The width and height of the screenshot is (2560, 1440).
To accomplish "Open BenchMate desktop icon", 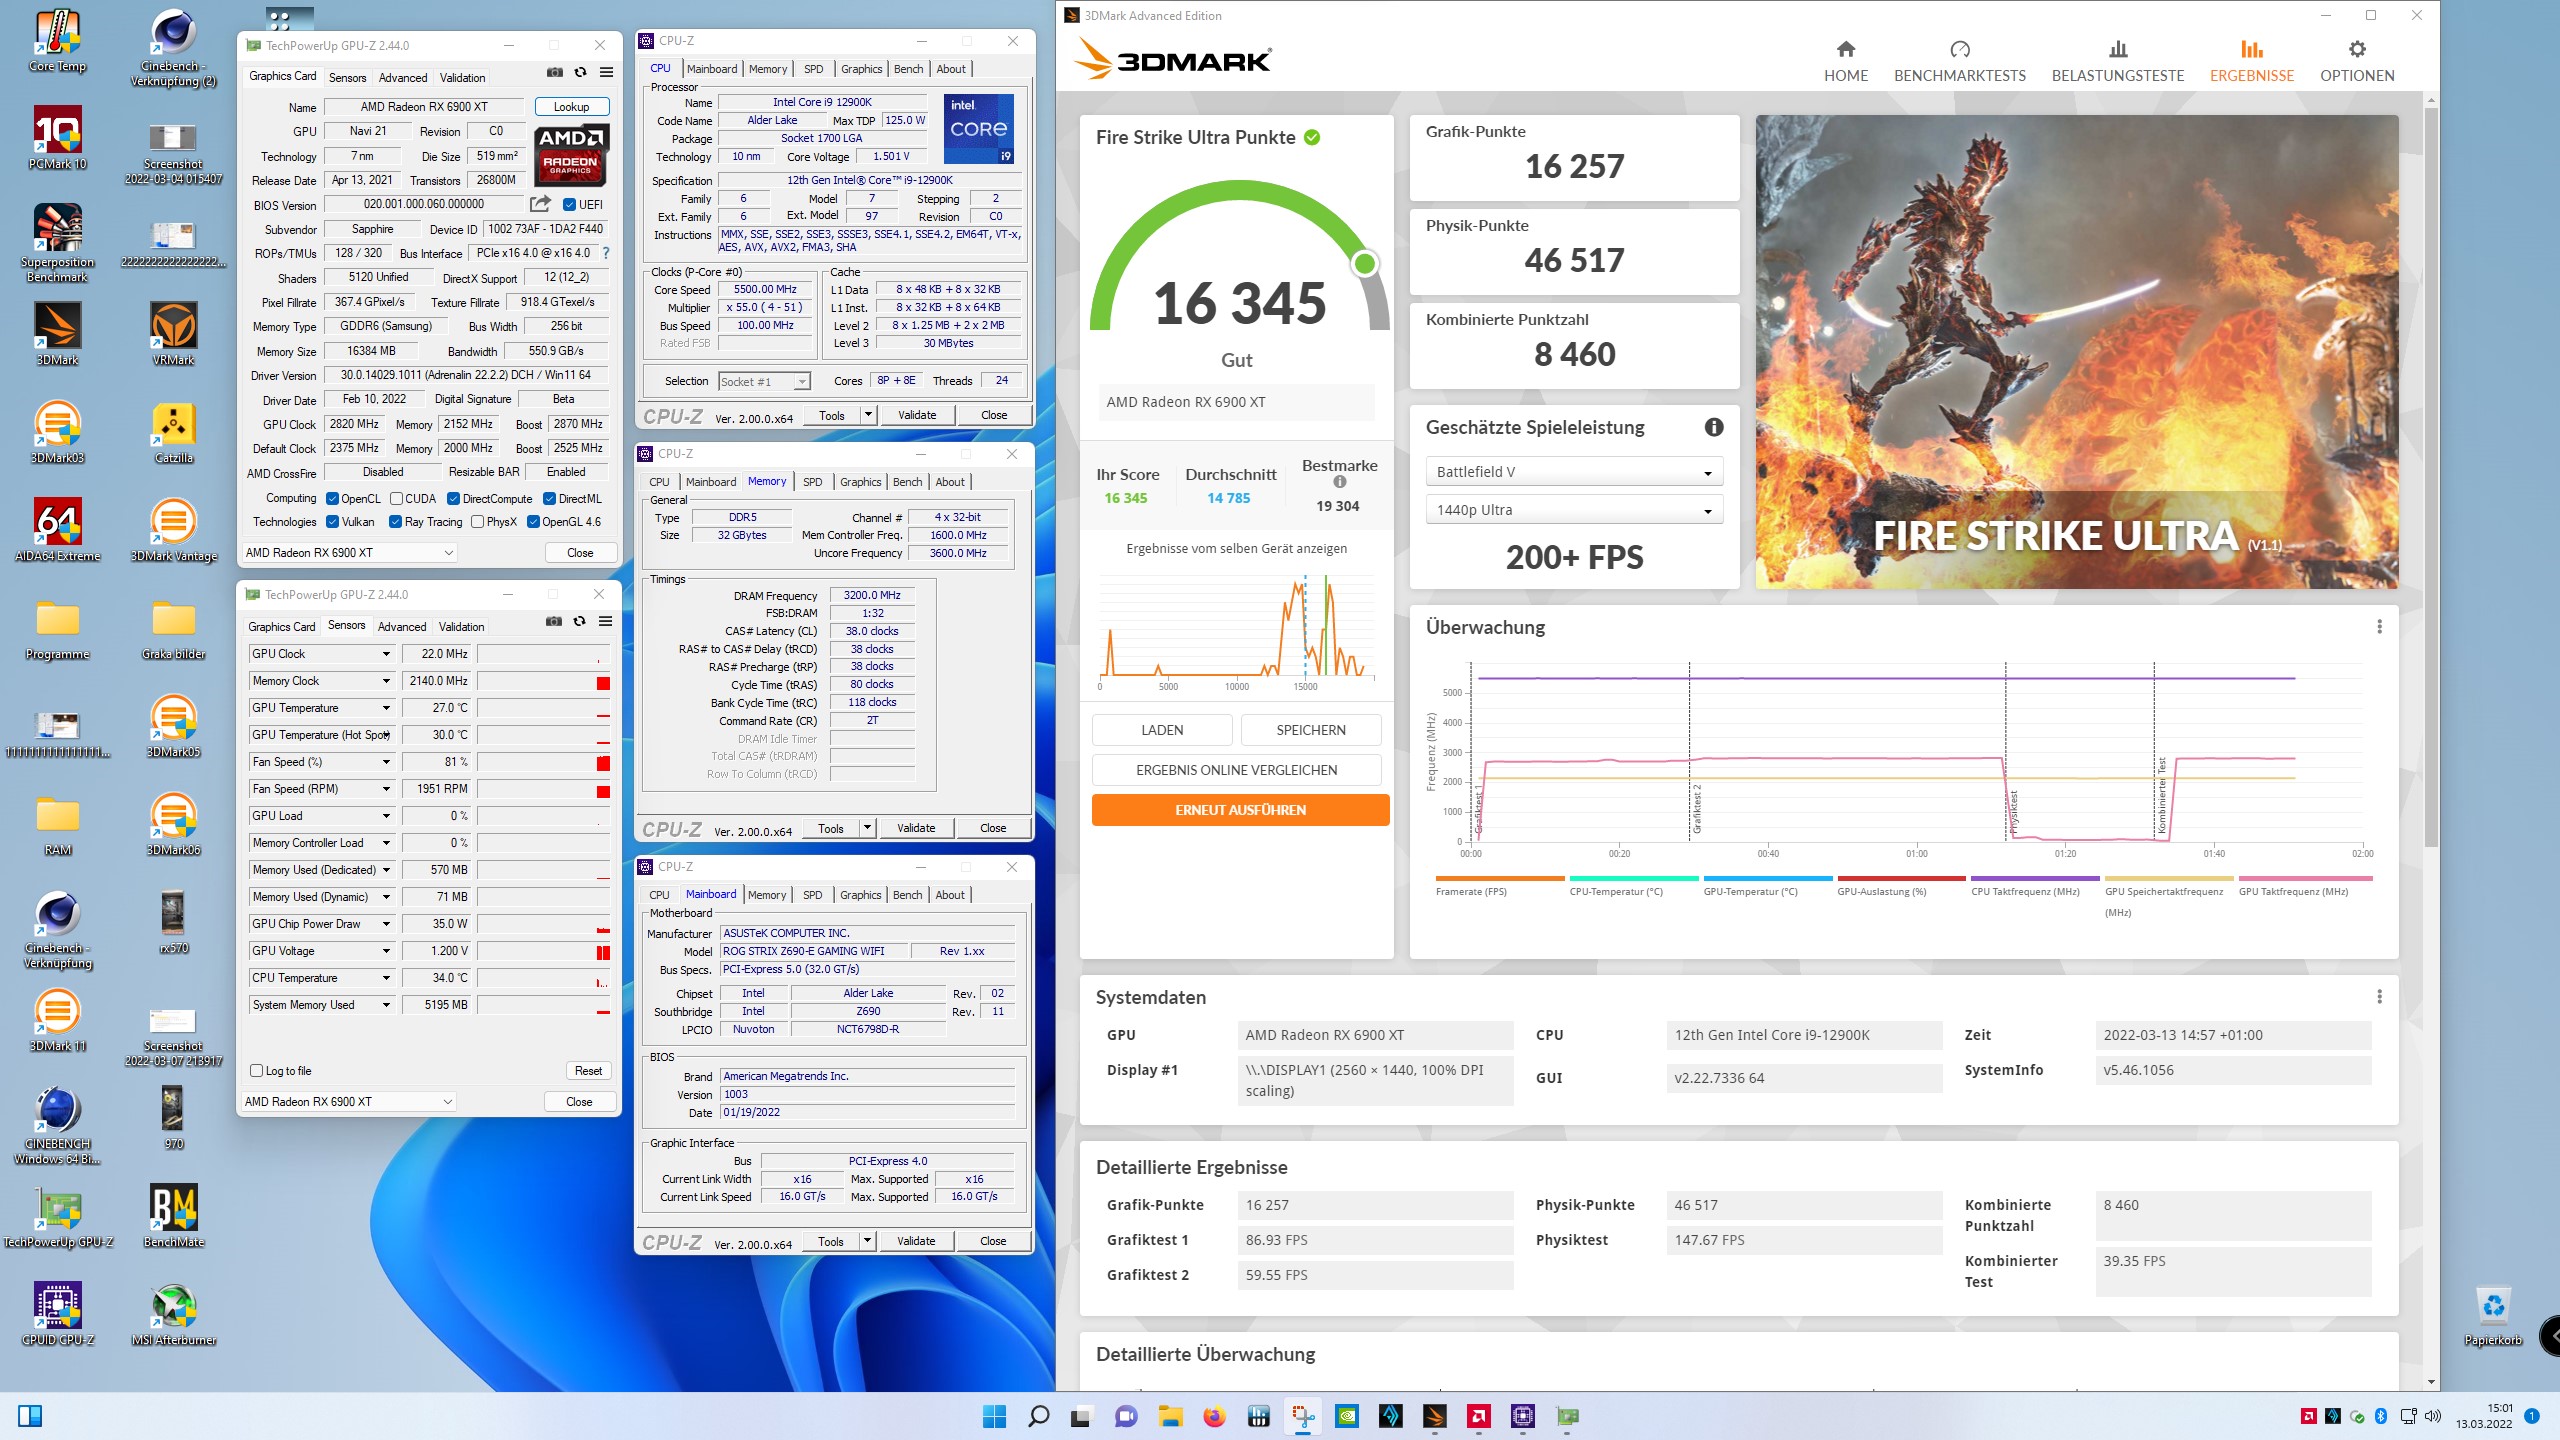I will pyautogui.click(x=173, y=1216).
